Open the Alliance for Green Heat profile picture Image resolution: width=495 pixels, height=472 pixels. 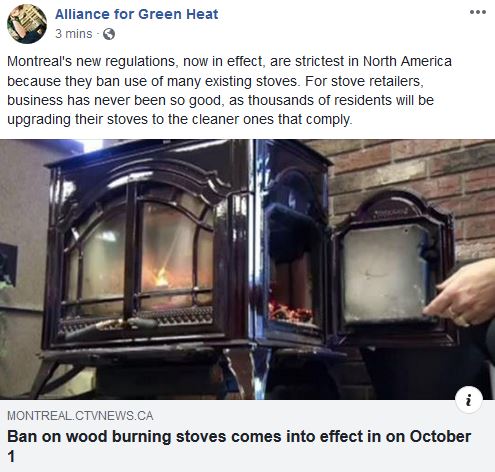27,24
